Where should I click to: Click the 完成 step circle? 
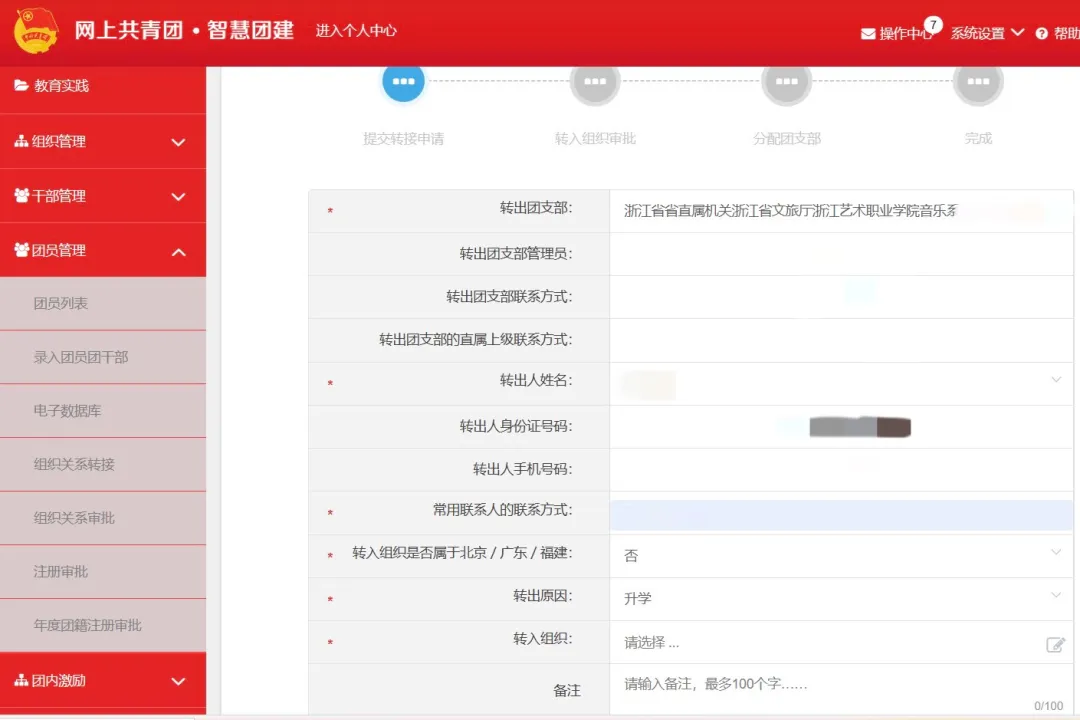978,82
